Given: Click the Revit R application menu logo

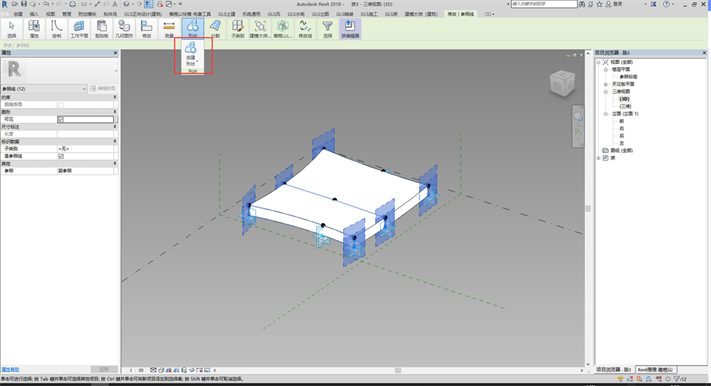Looking at the screenshot, I should point(5,4).
